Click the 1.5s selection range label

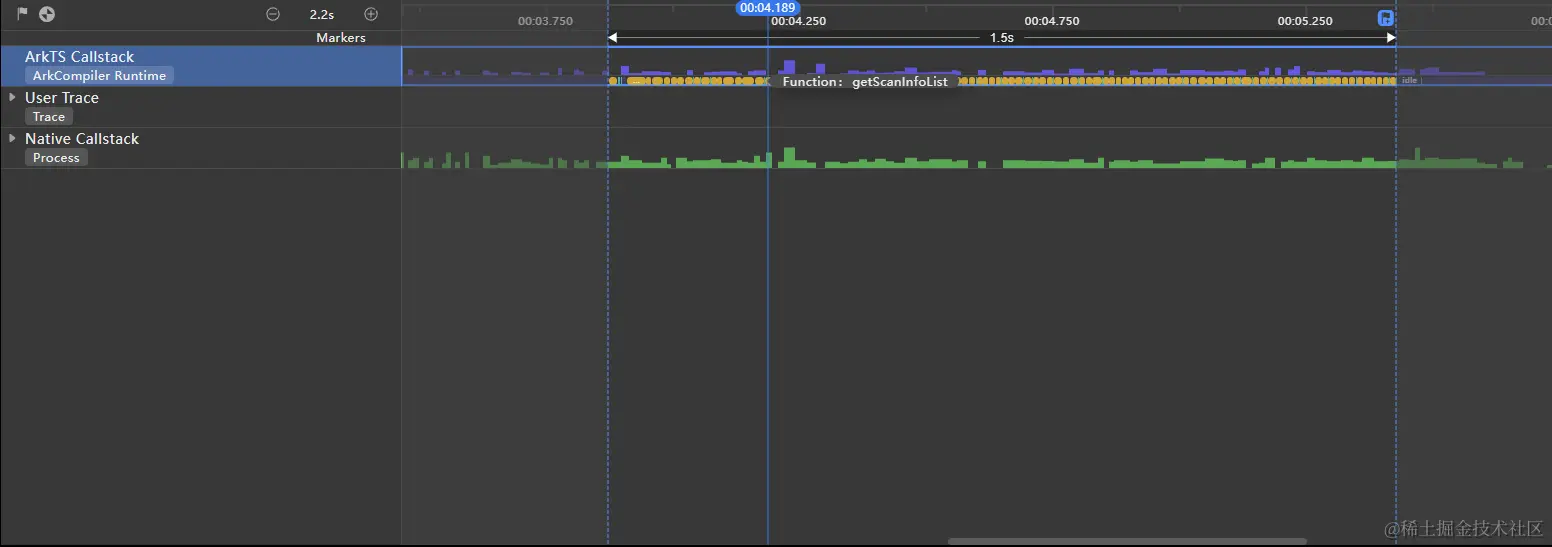pos(1001,38)
